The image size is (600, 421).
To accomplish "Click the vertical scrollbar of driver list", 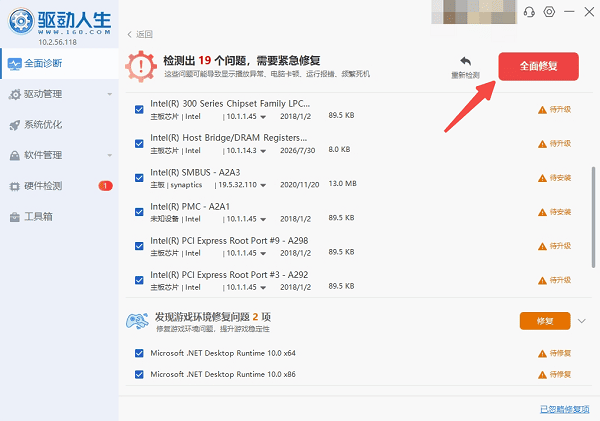I will coord(593,217).
